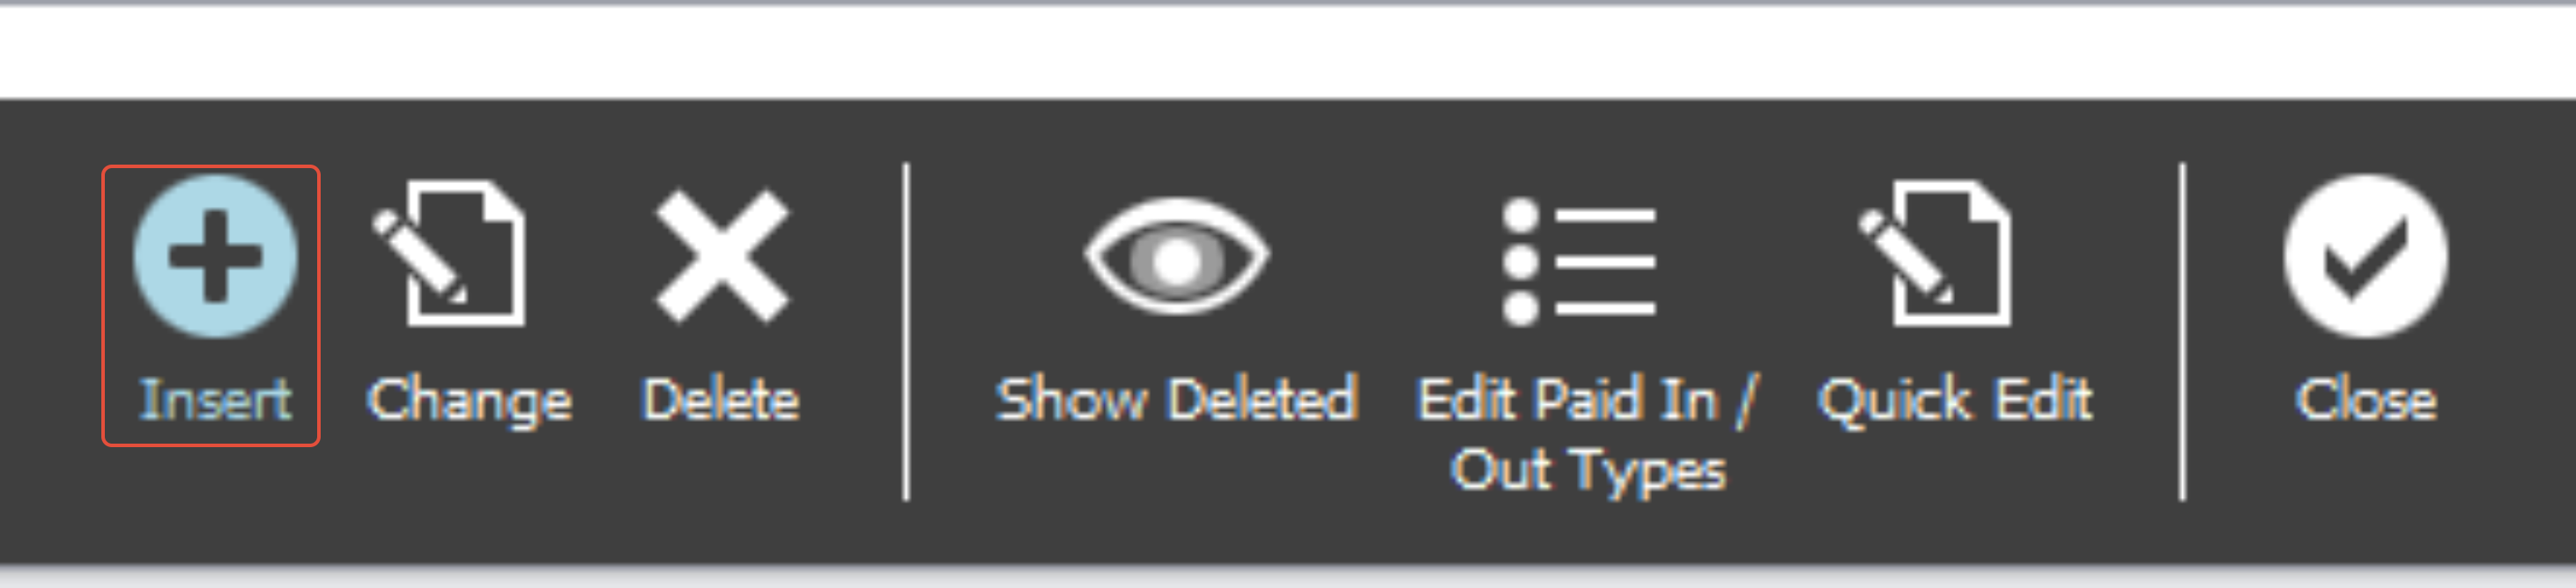The height and width of the screenshot is (588, 2576).
Task: Click the Delete text label
Action: (x=721, y=400)
